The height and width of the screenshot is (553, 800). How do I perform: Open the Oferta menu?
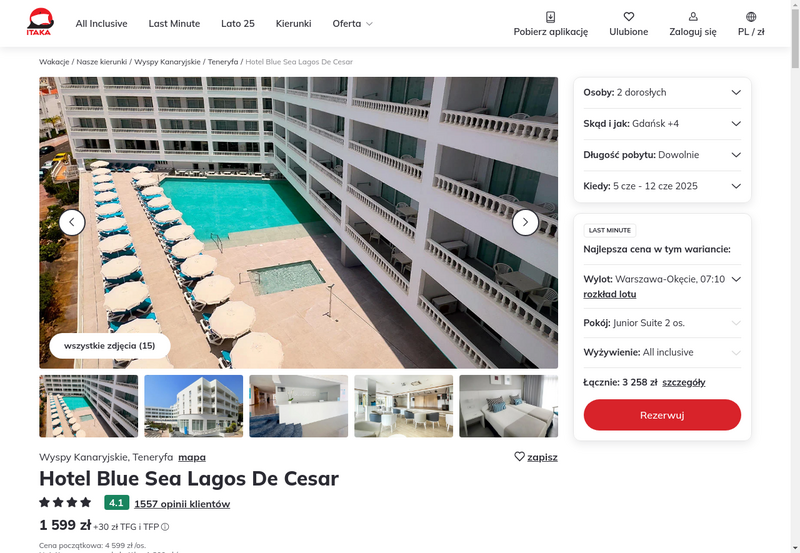352,23
